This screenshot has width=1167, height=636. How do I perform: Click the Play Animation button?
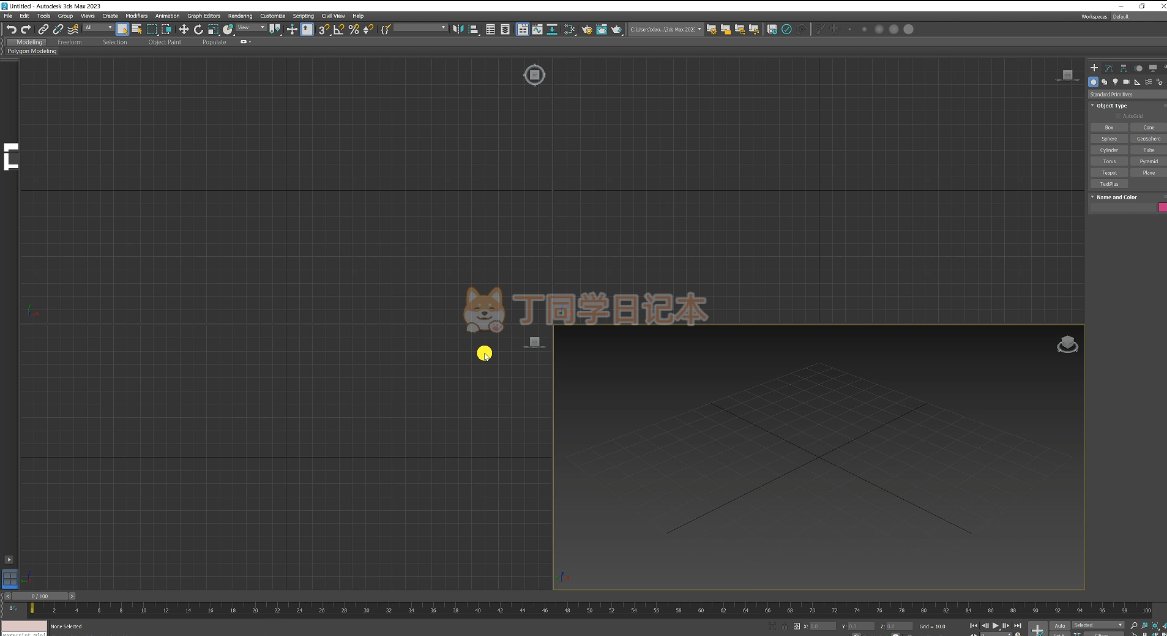click(995, 625)
